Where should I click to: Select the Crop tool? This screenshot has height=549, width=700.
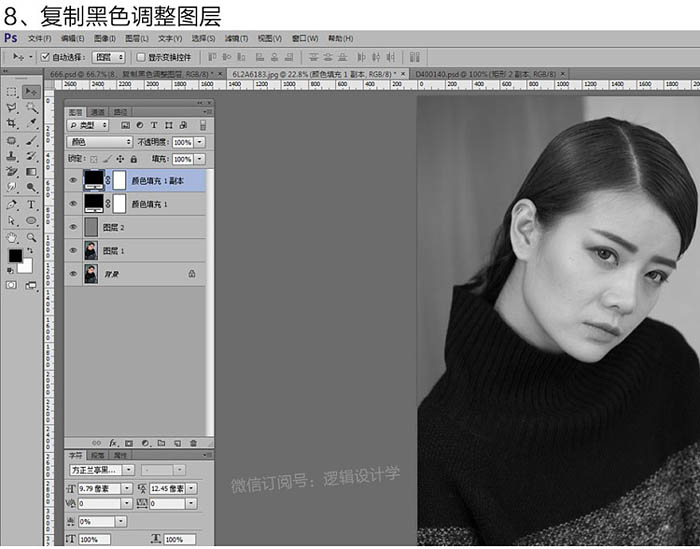[x=12, y=123]
